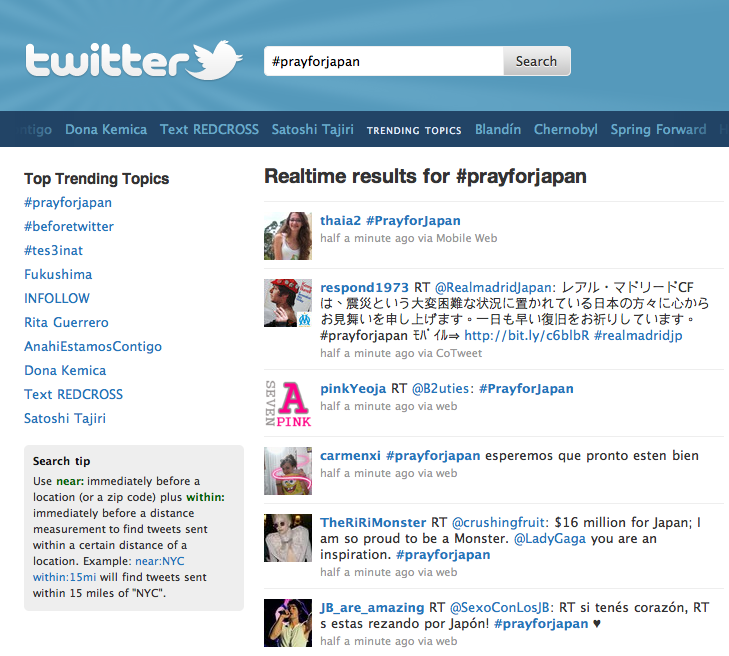Open Text REDCROSS in the trending bar

tap(209, 129)
